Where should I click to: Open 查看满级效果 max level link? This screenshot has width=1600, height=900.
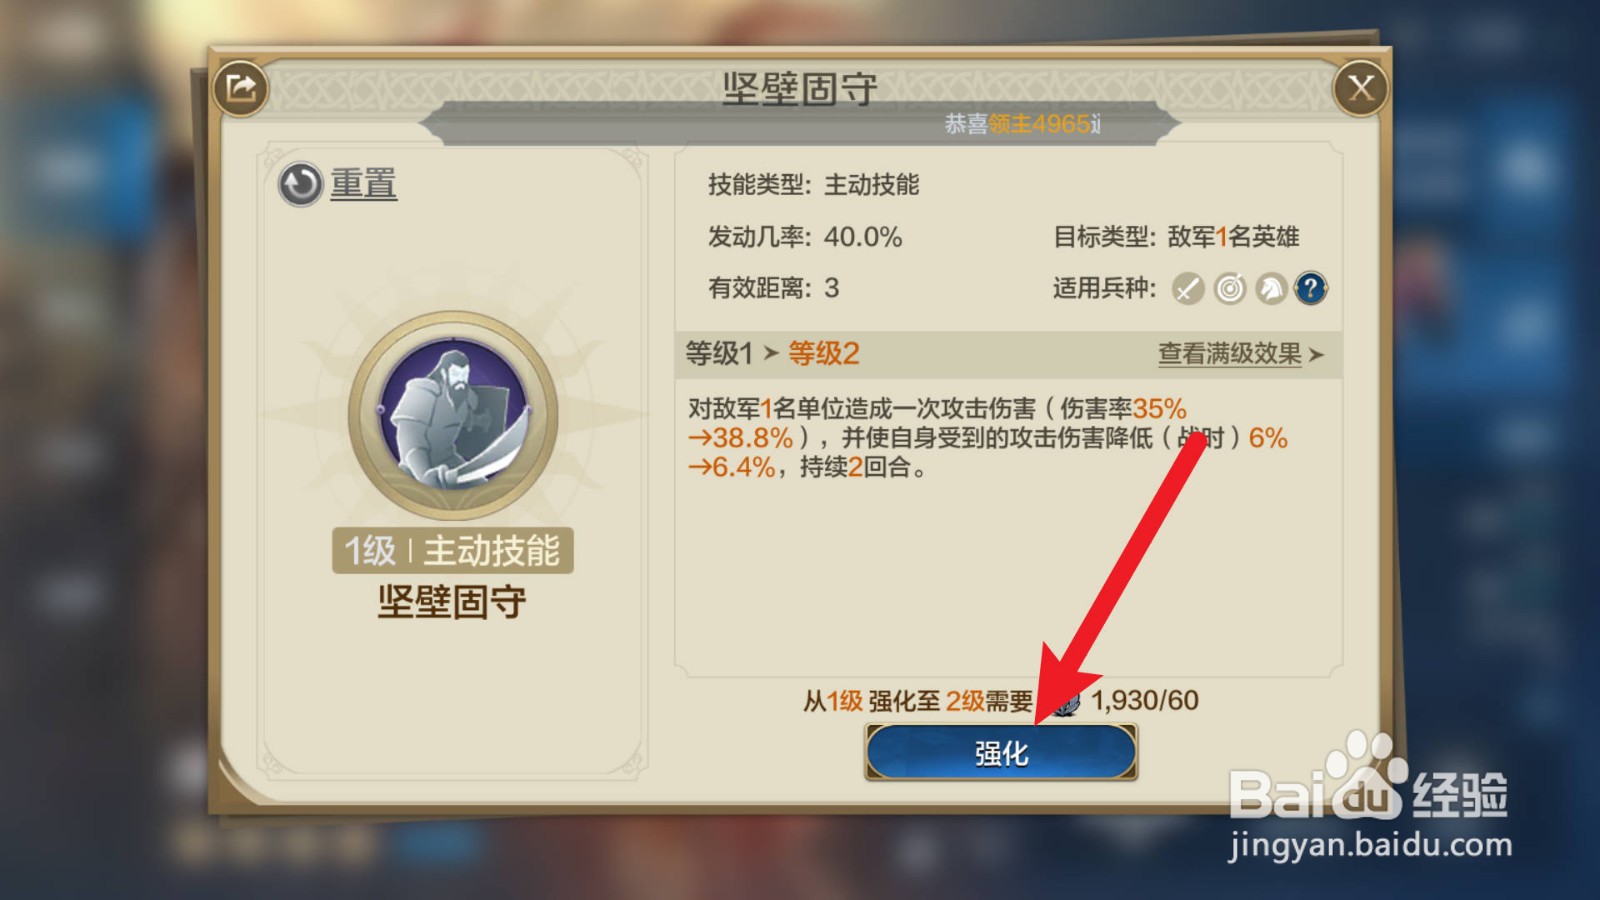[x=1230, y=354]
